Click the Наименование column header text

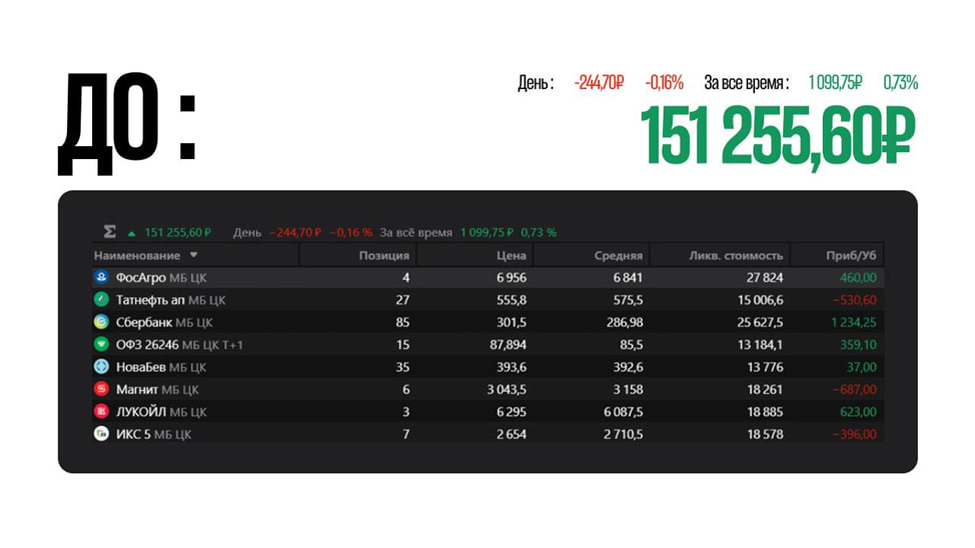pyautogui.click(x=137, y=256)
